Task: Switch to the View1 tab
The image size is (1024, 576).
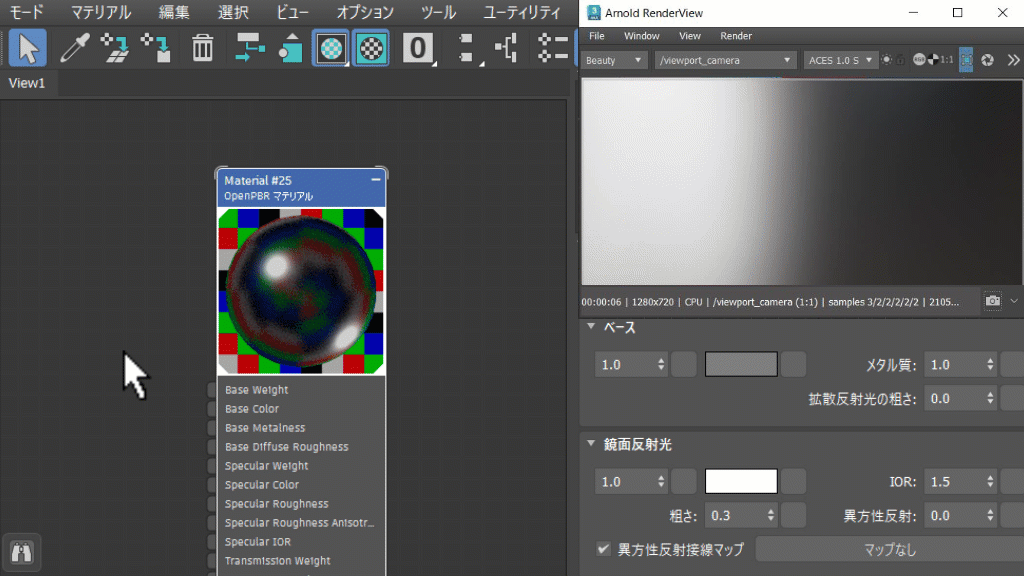Action: tap(27, 84)
